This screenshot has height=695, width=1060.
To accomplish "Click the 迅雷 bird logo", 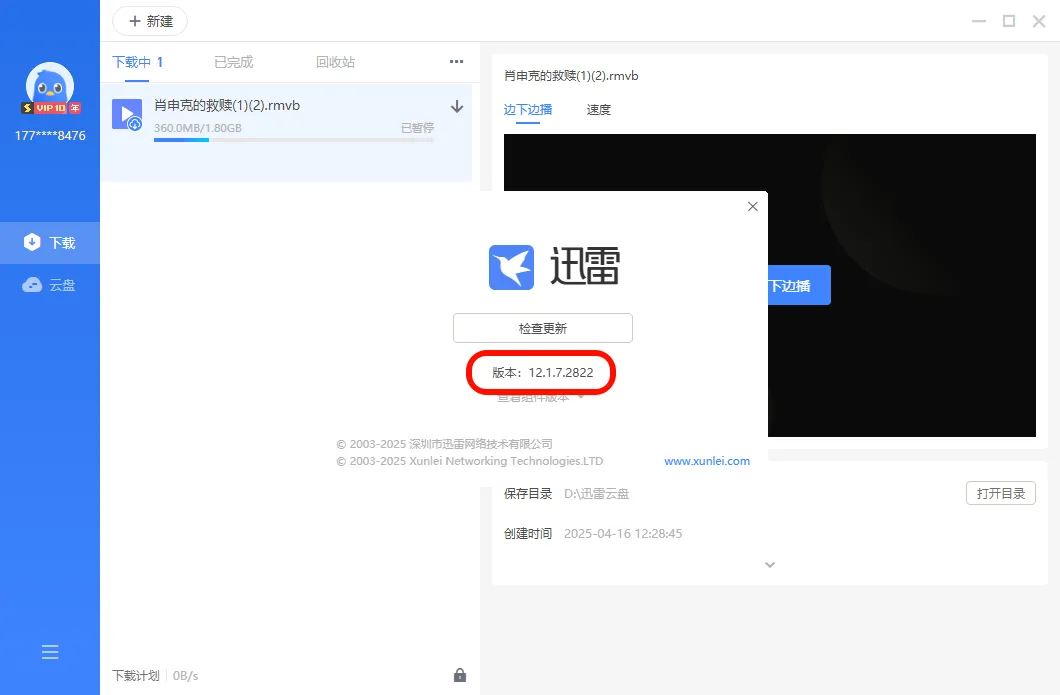I will click(512, 267).
